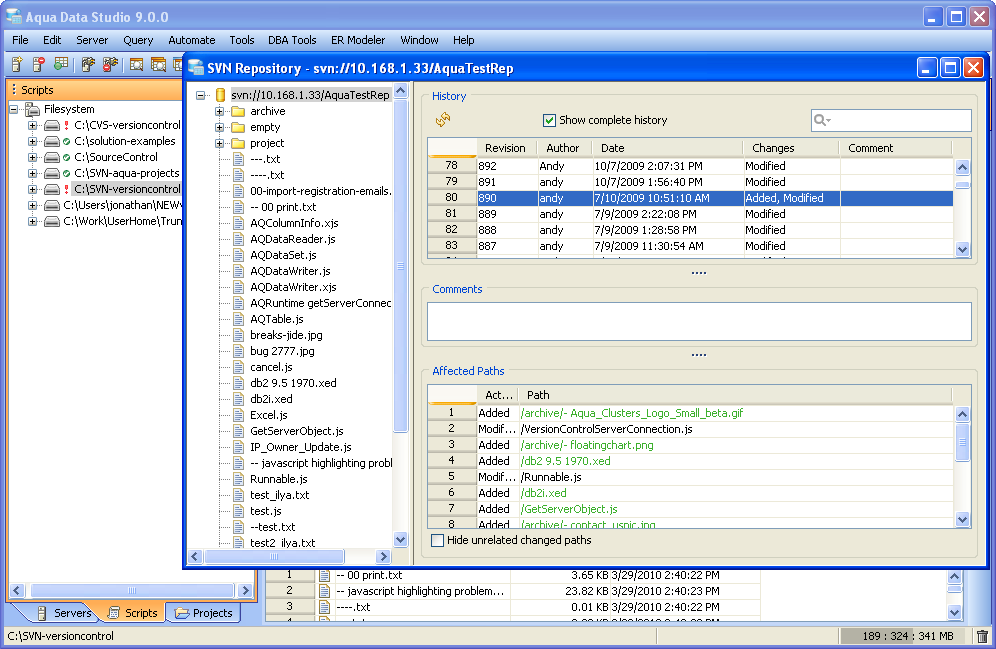Enable Hide unrelated changed paths

(437, 540)
